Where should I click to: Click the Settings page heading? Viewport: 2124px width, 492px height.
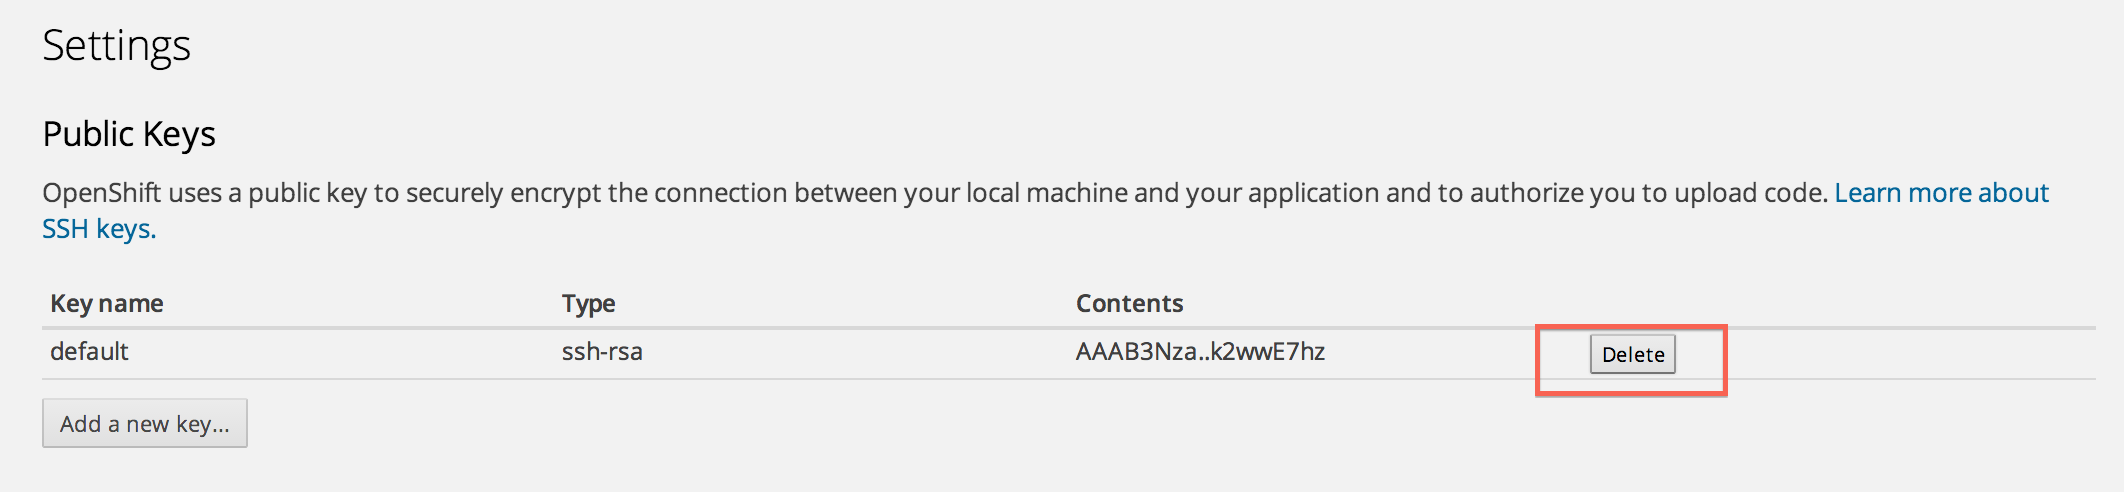pyautogui.click(x=117, y=46)
